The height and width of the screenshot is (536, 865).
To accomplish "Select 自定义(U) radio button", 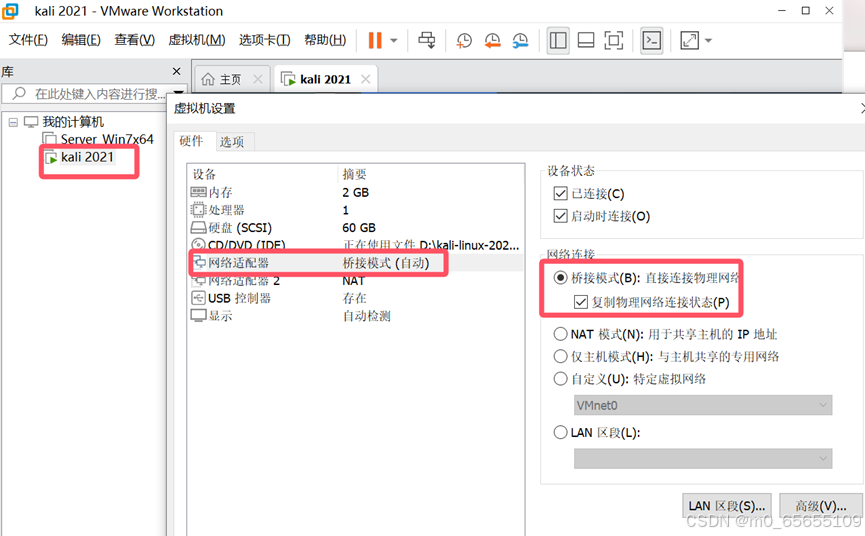I will coord(560,379).
